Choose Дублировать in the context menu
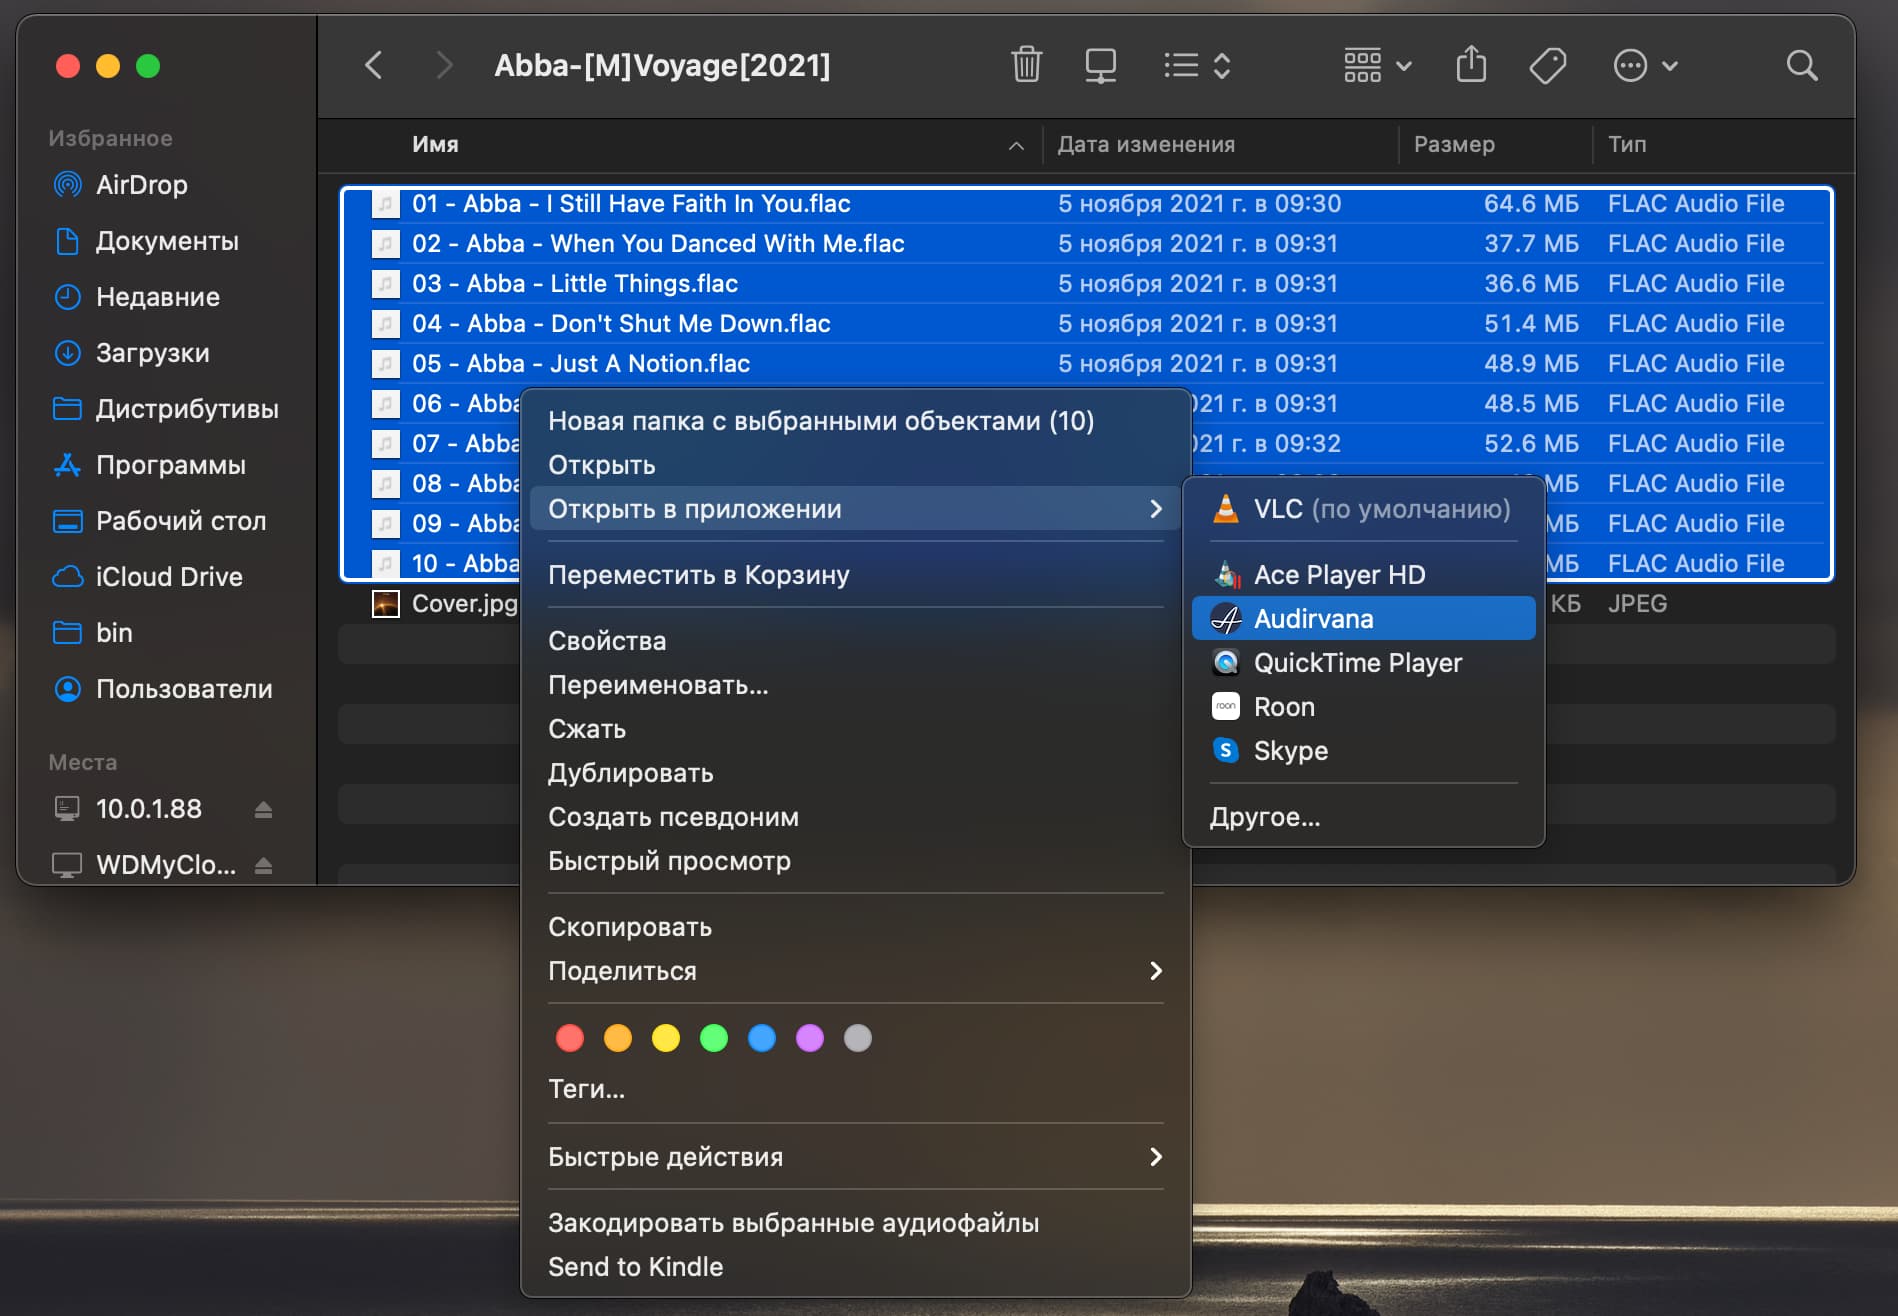Image resolution: width=1898 pixels, height=1316 pixels. click(856, 773)
